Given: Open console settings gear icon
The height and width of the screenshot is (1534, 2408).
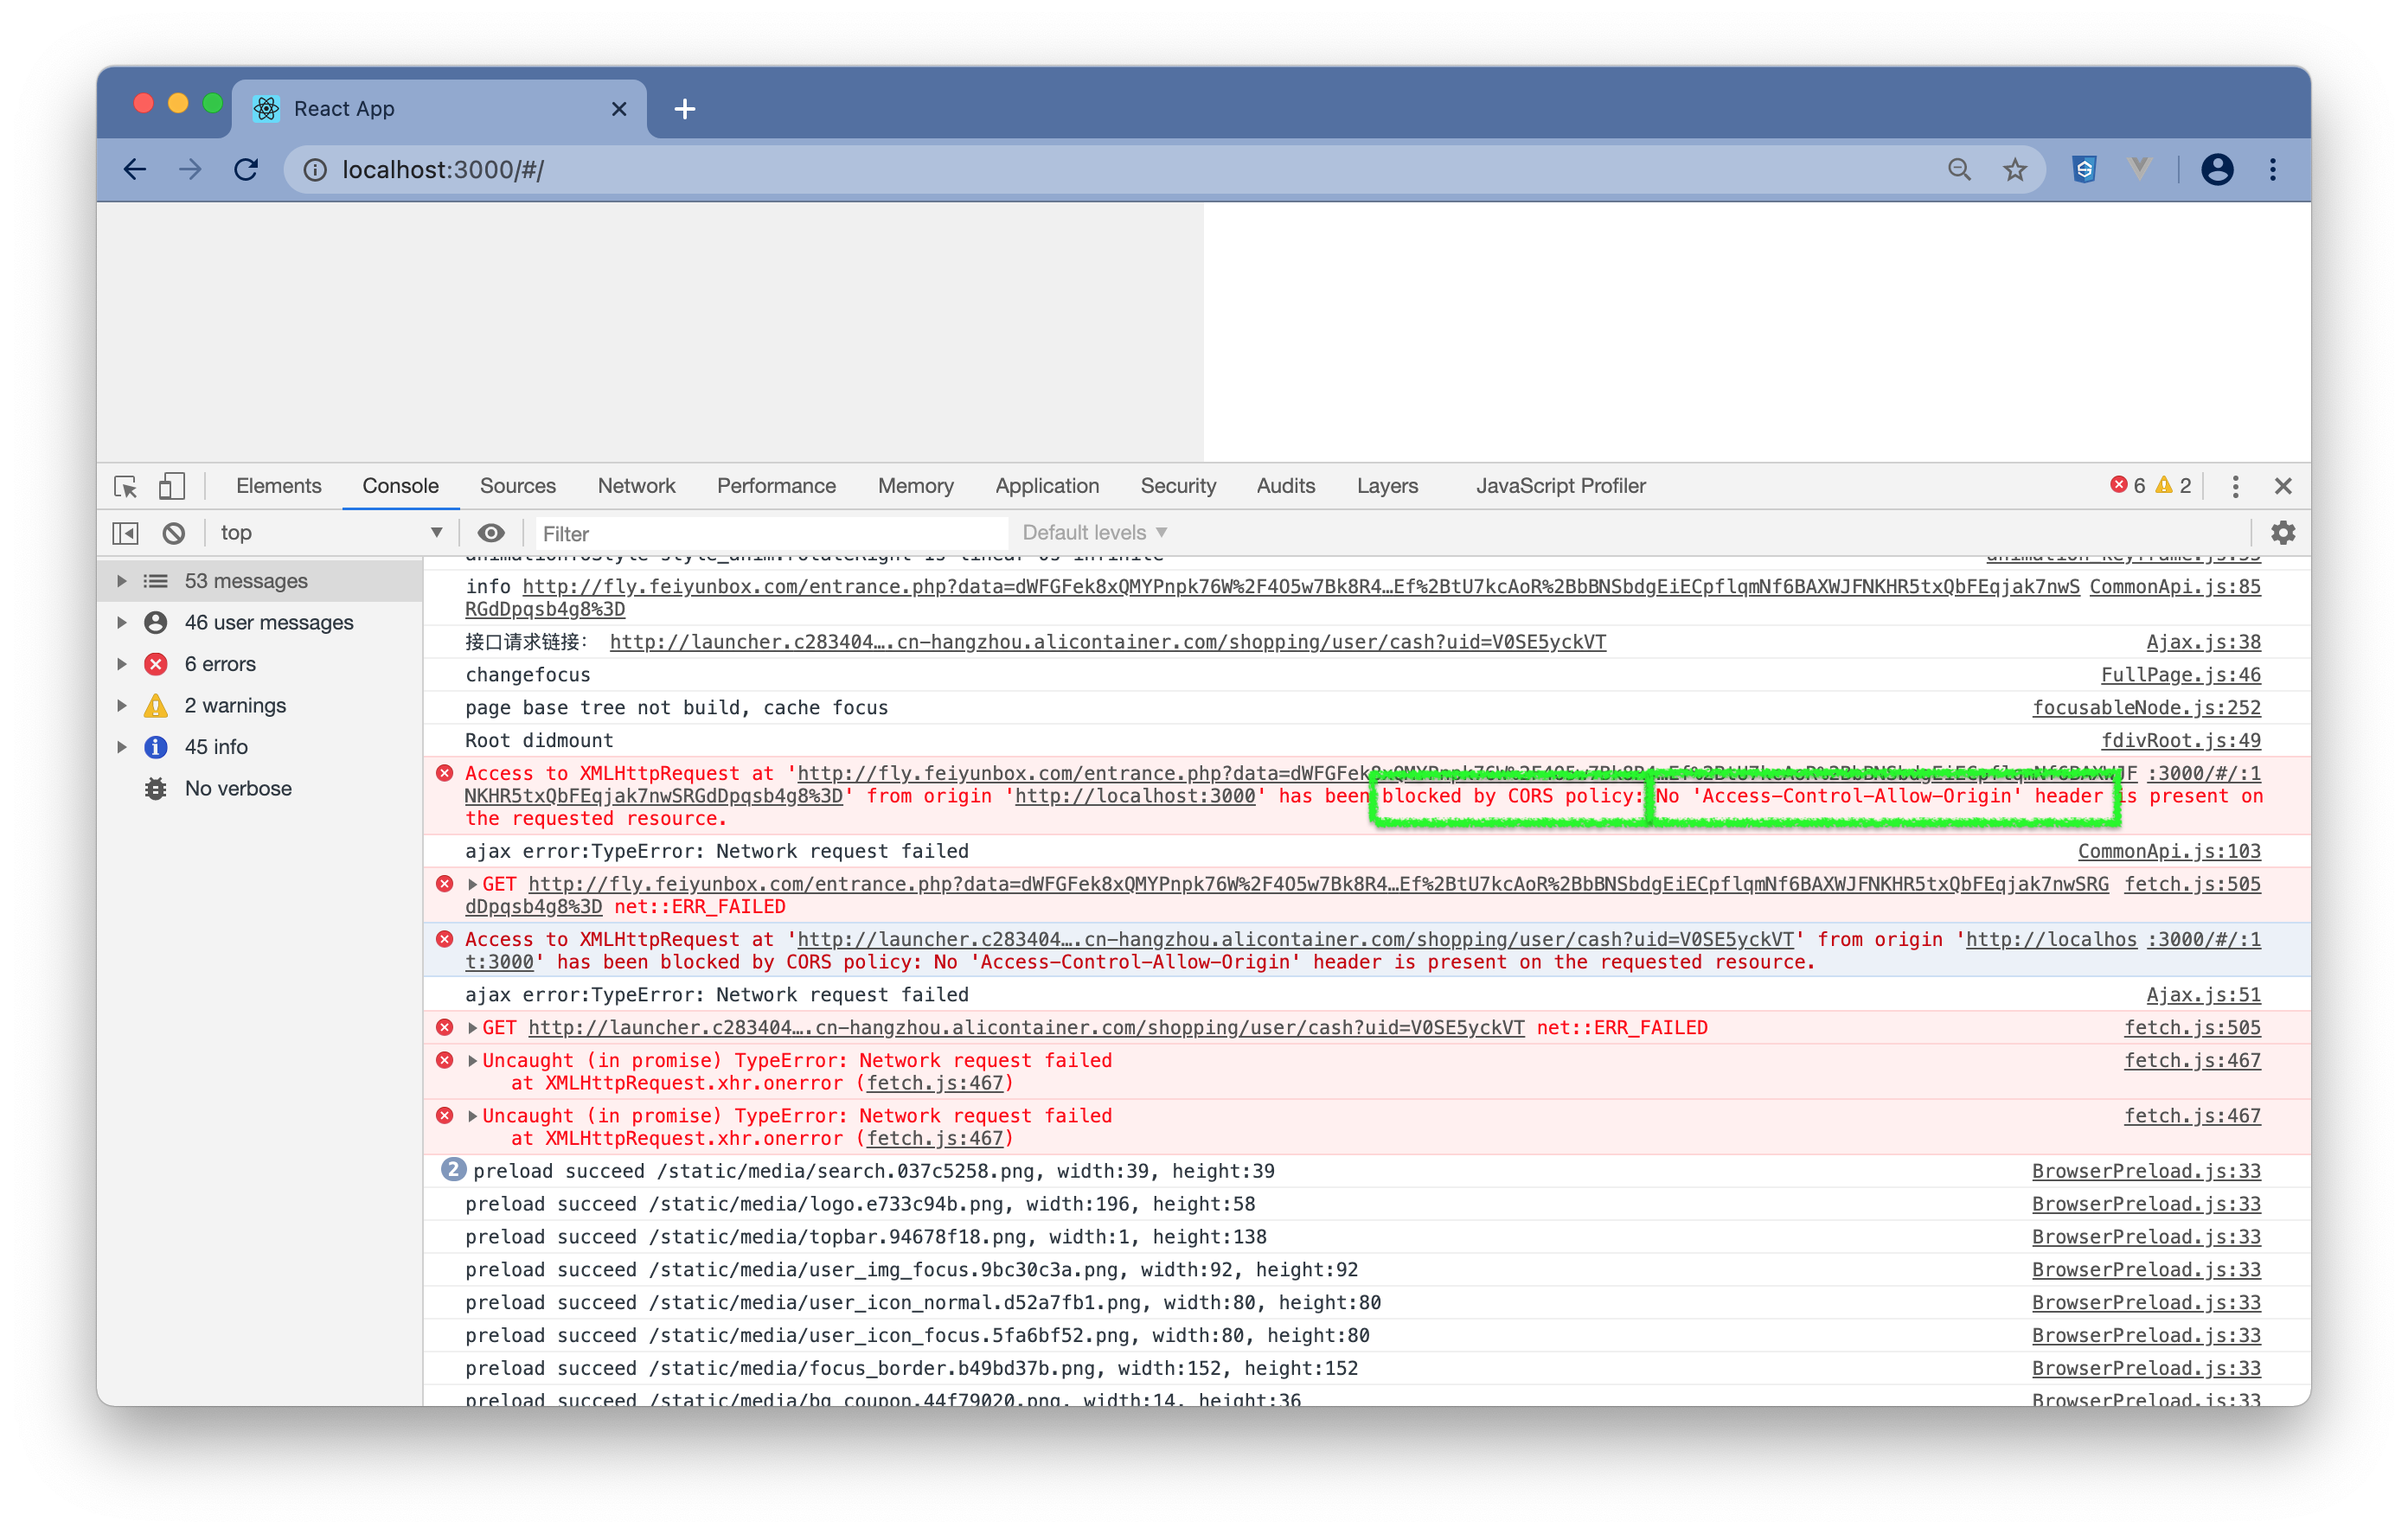Looking at the screenshot, I should [x=2283, y=533].
